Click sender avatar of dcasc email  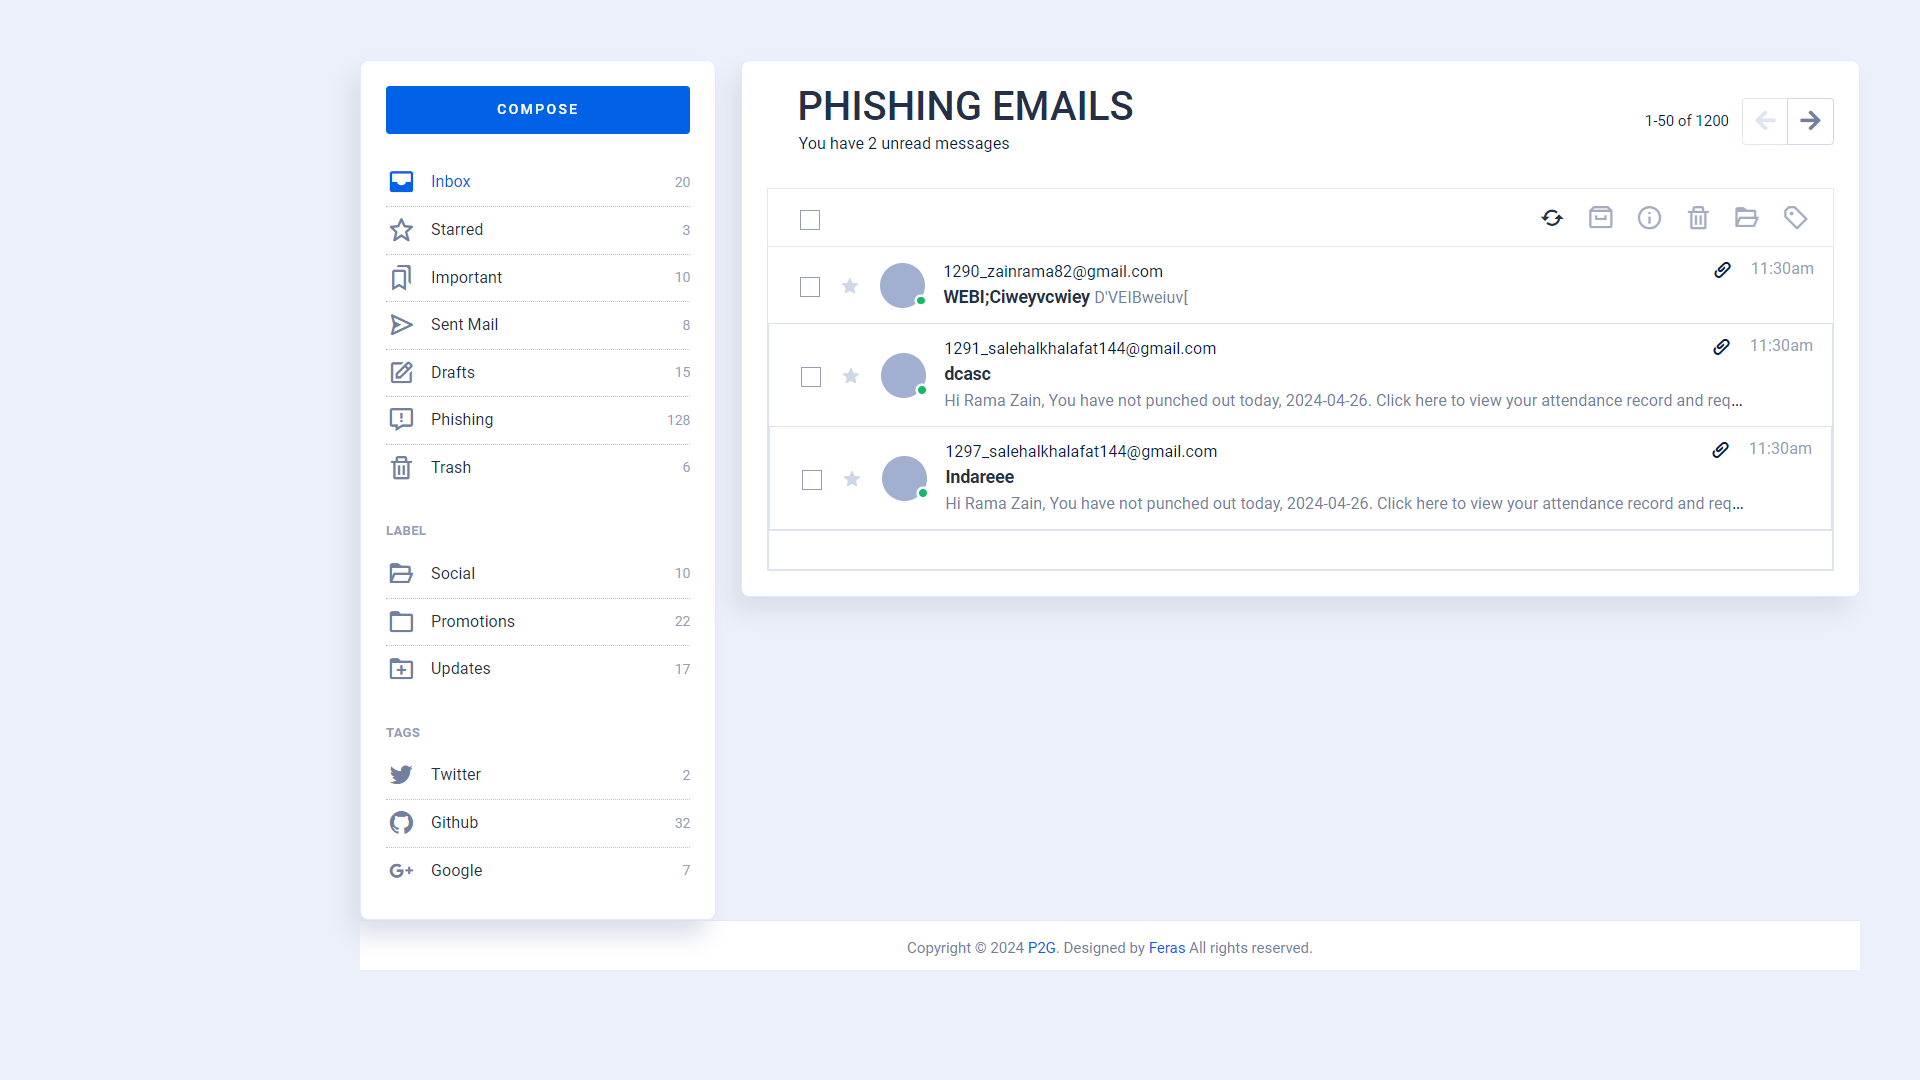903,376
